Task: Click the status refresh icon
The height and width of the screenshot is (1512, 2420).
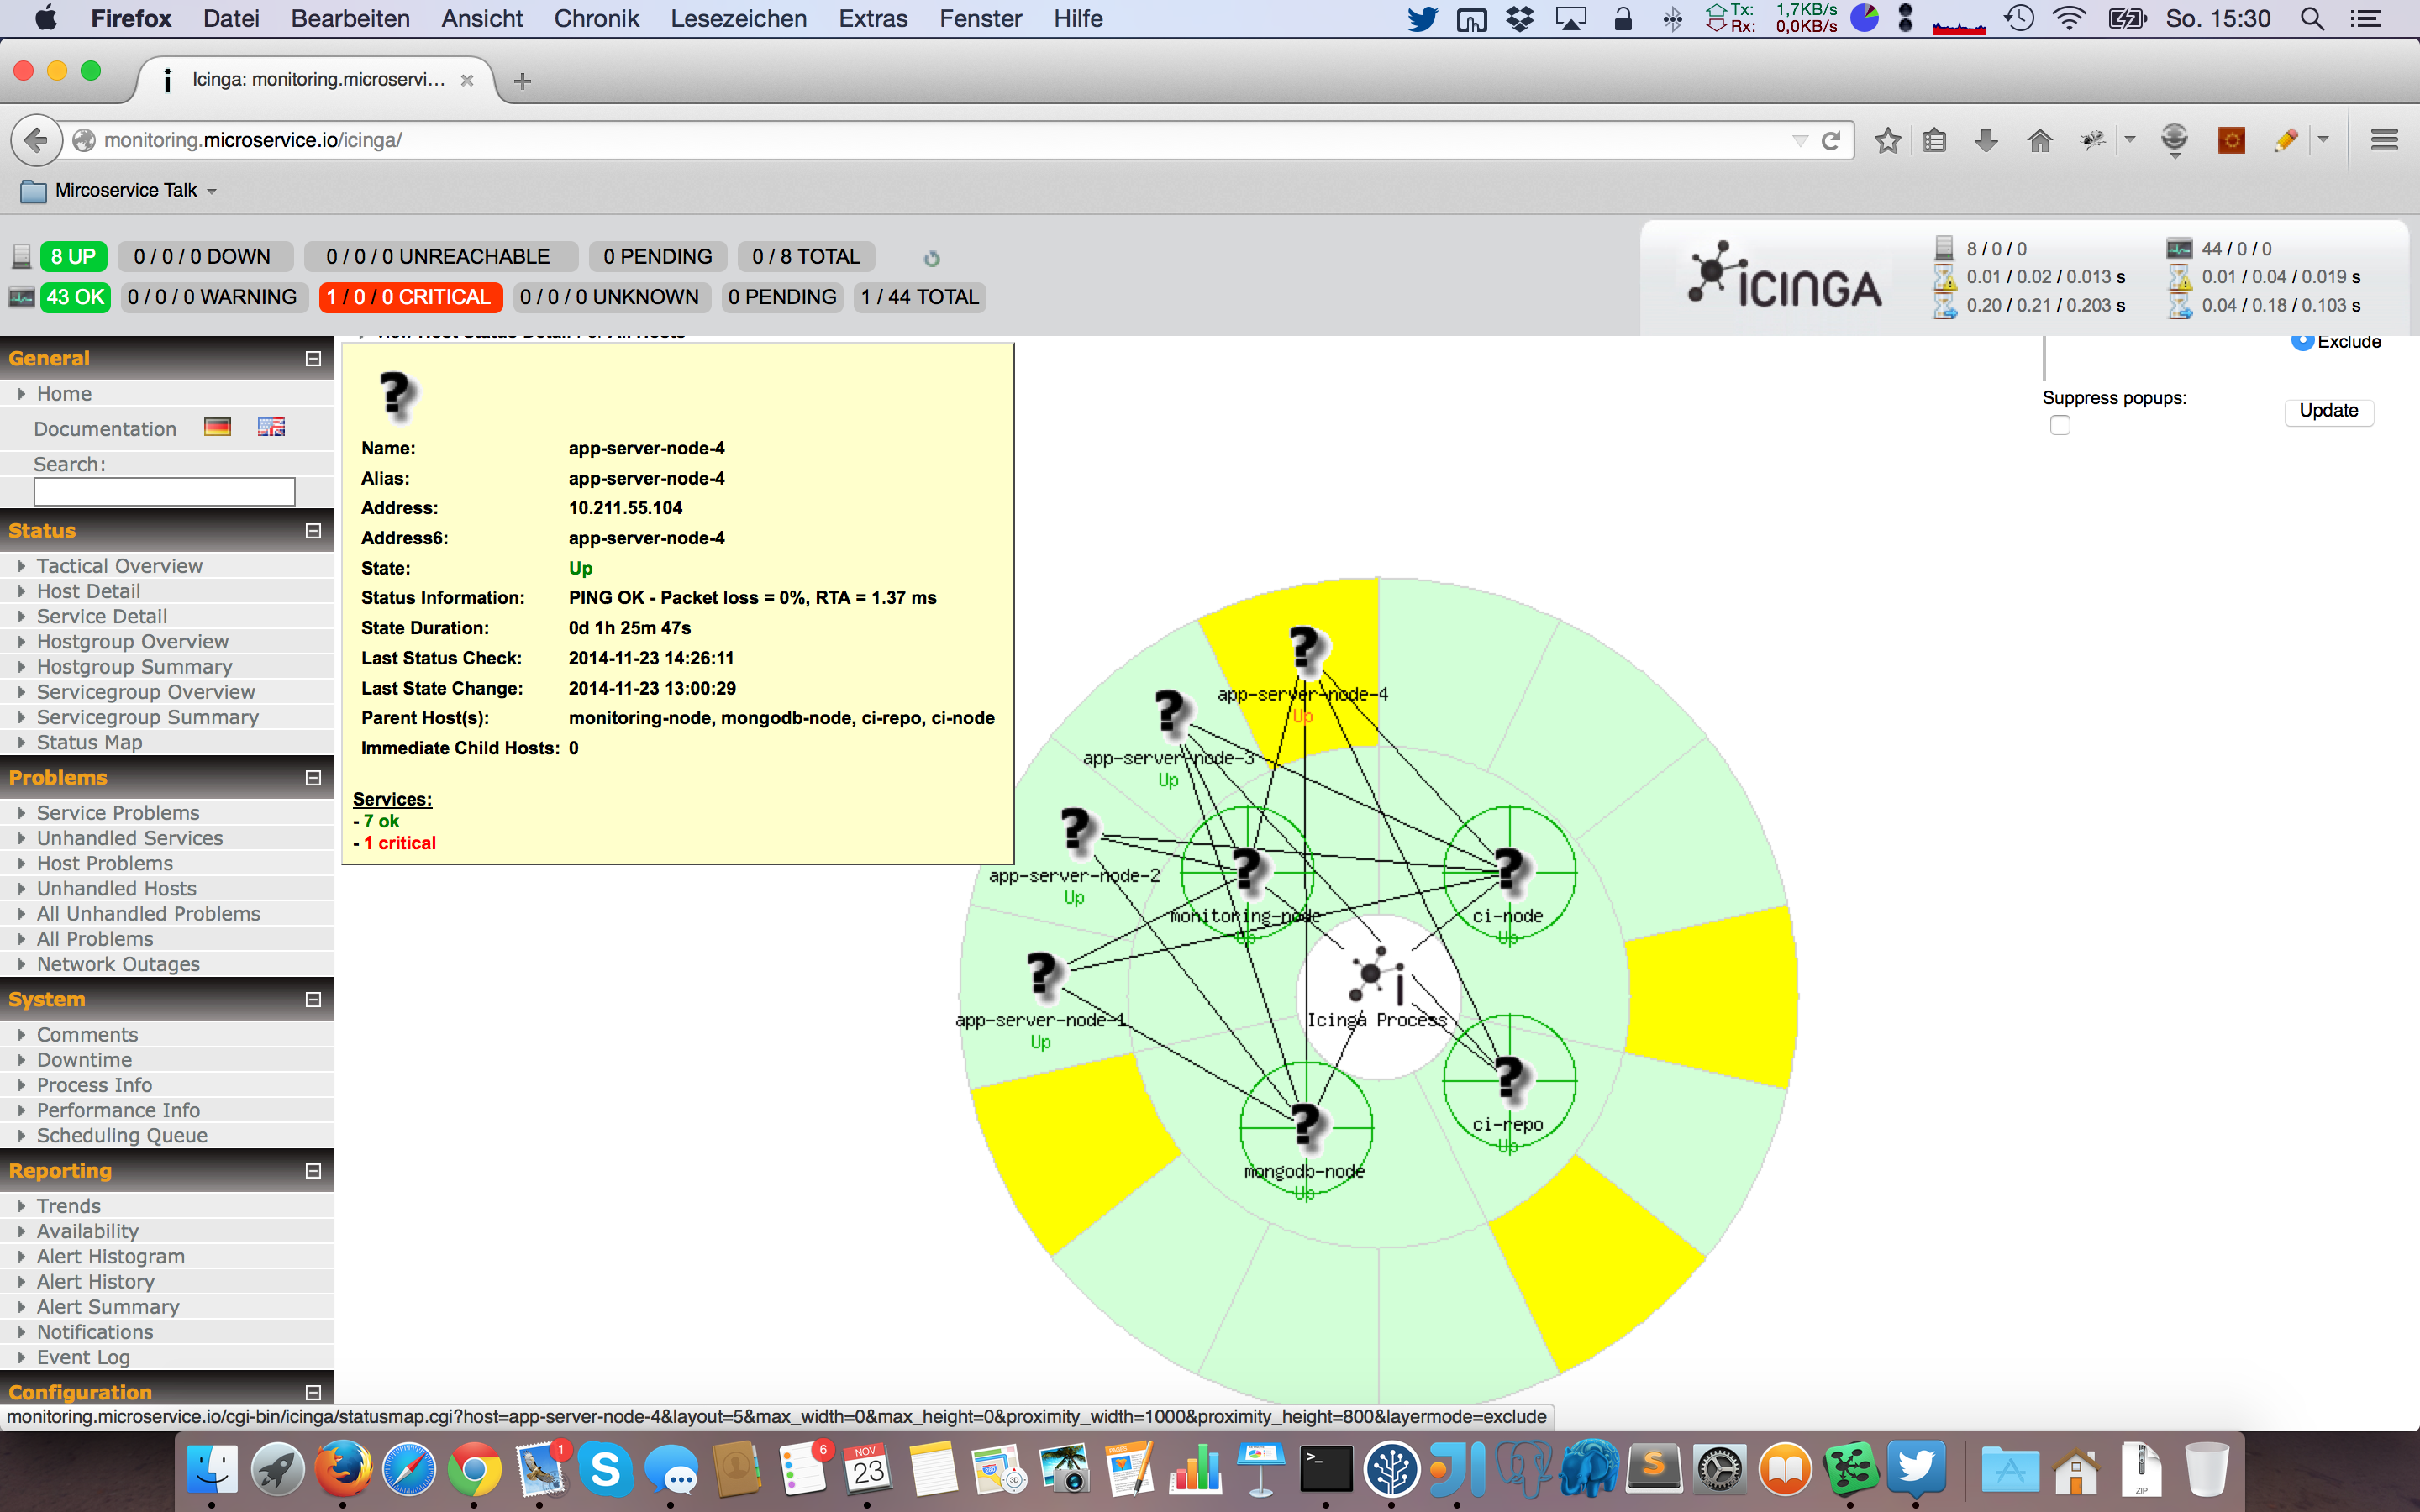Action: pos(931,258)
